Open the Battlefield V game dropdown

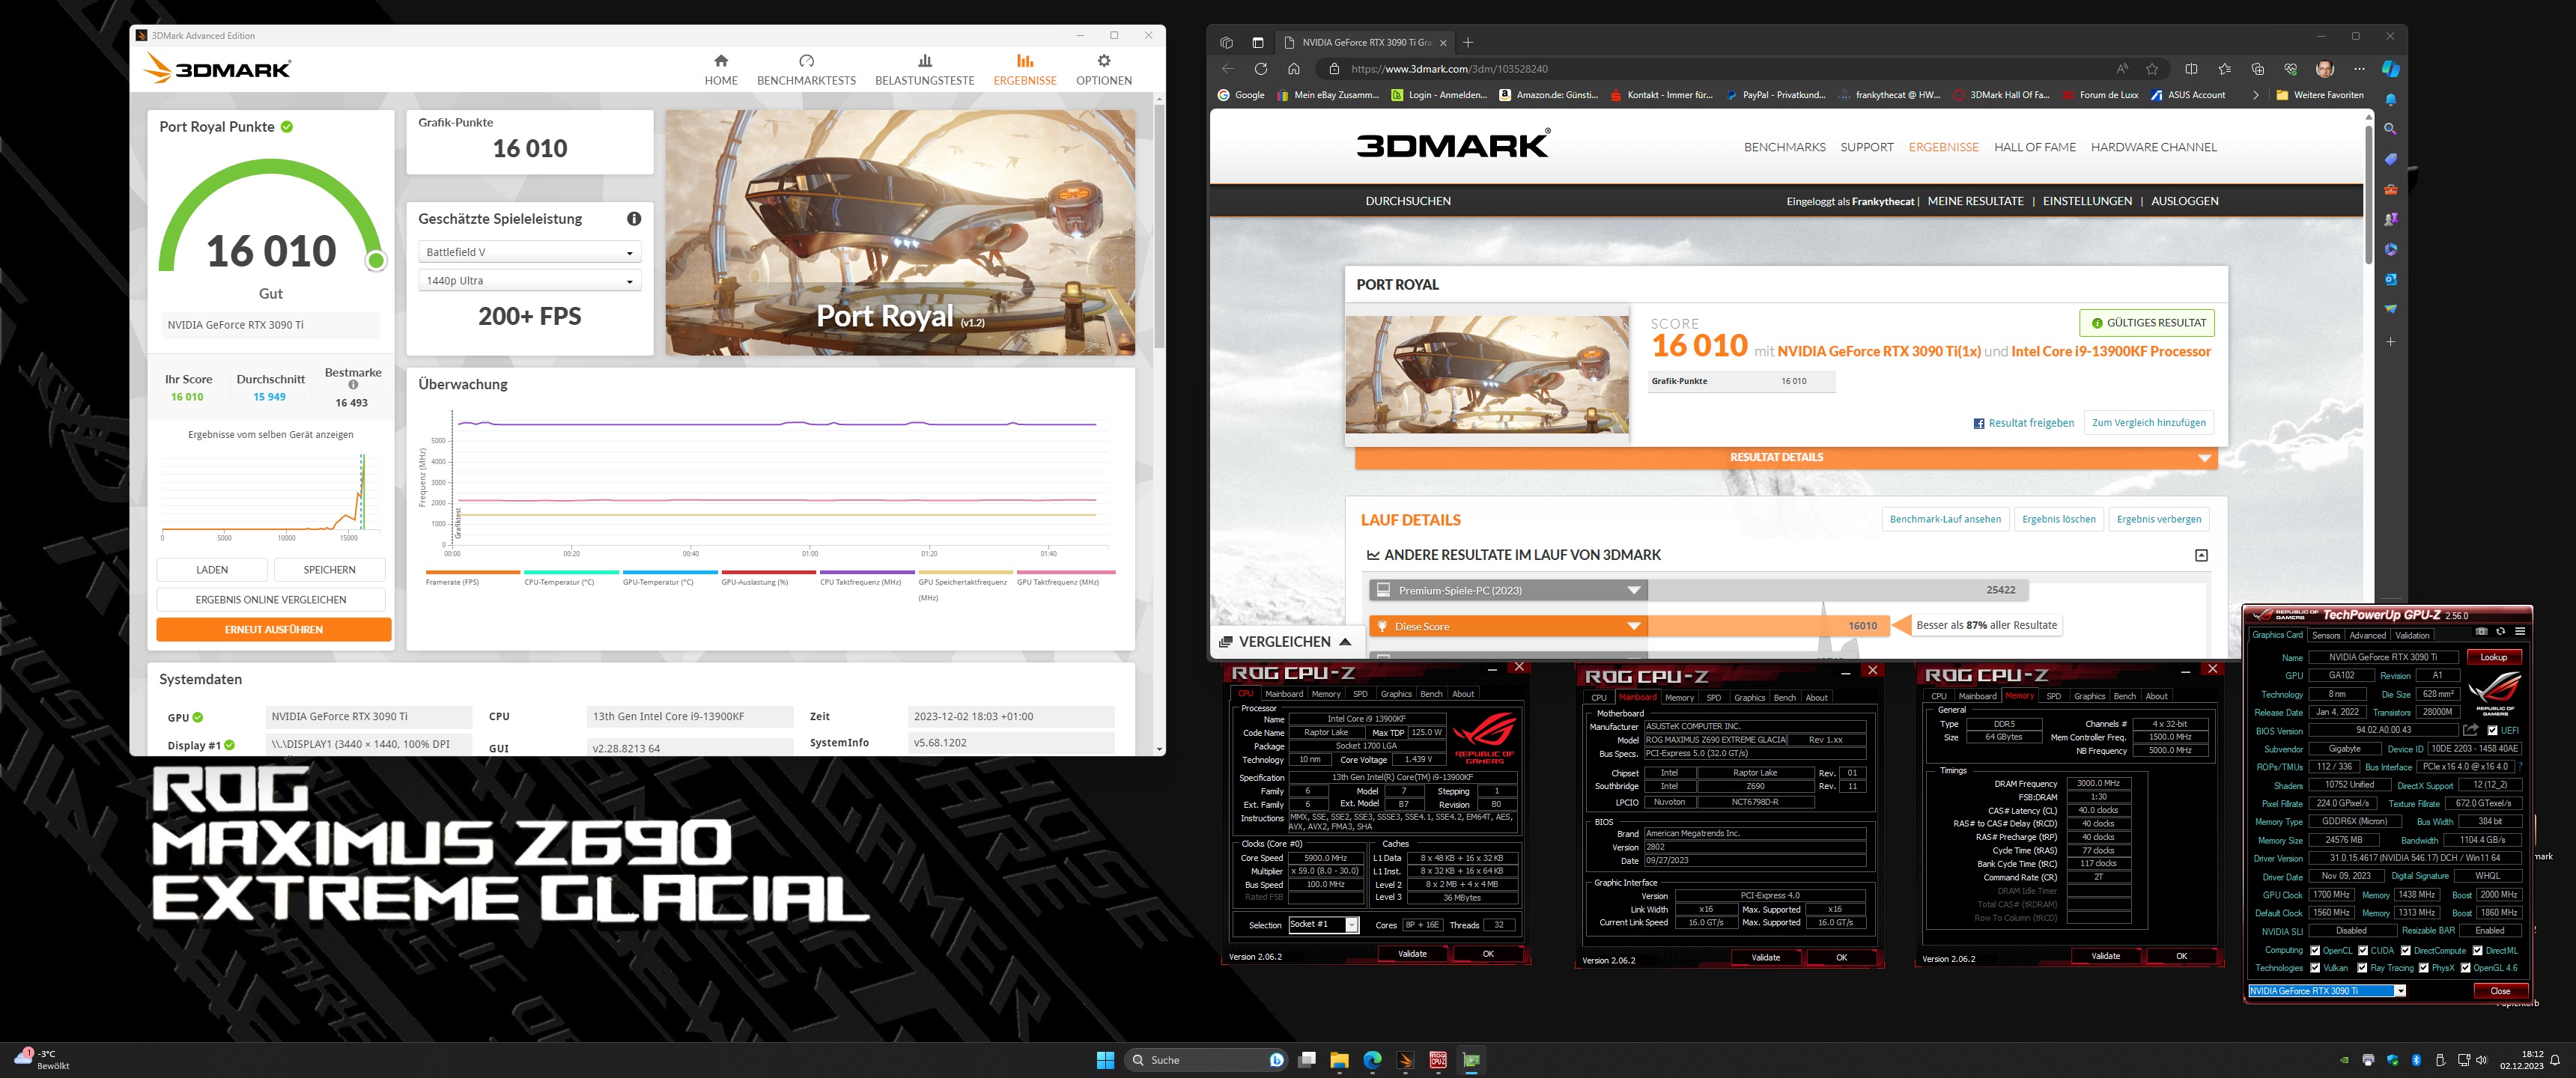tap(529, 252)
